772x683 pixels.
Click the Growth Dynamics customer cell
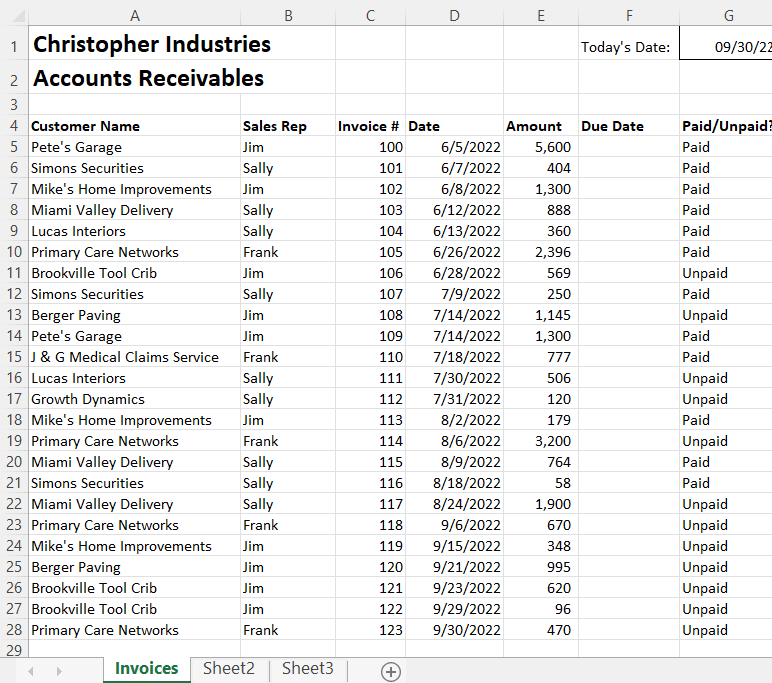pos(88,399)
